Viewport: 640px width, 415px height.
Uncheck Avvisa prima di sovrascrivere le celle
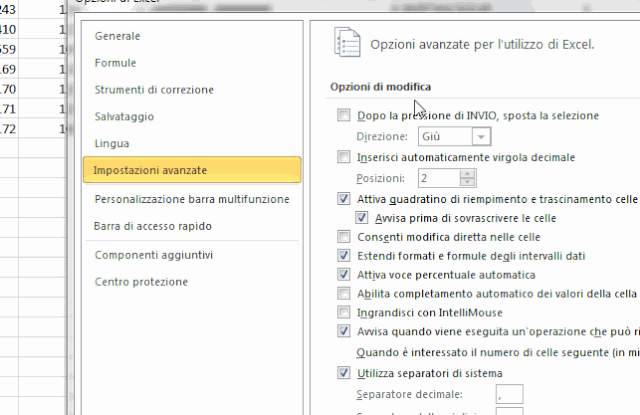(362, 217)
